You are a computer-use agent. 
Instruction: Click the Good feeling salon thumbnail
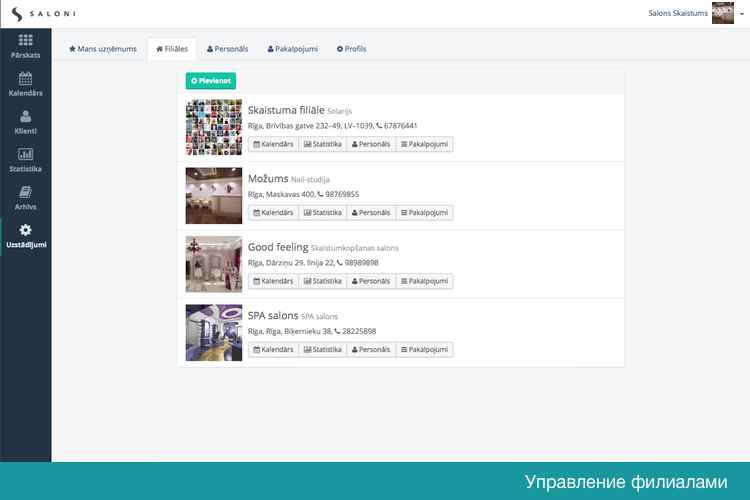[214, 264]
